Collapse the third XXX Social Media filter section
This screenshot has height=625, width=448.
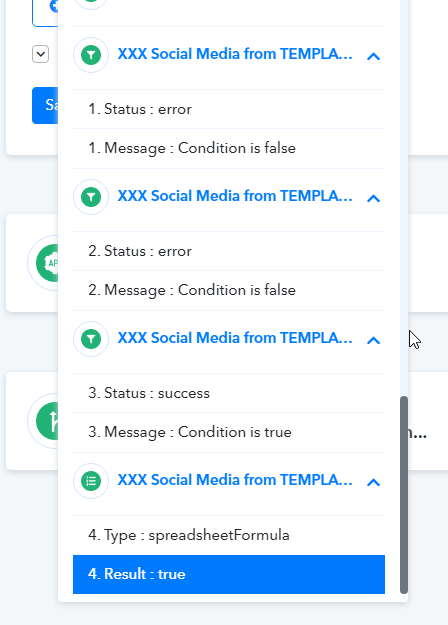373,340
